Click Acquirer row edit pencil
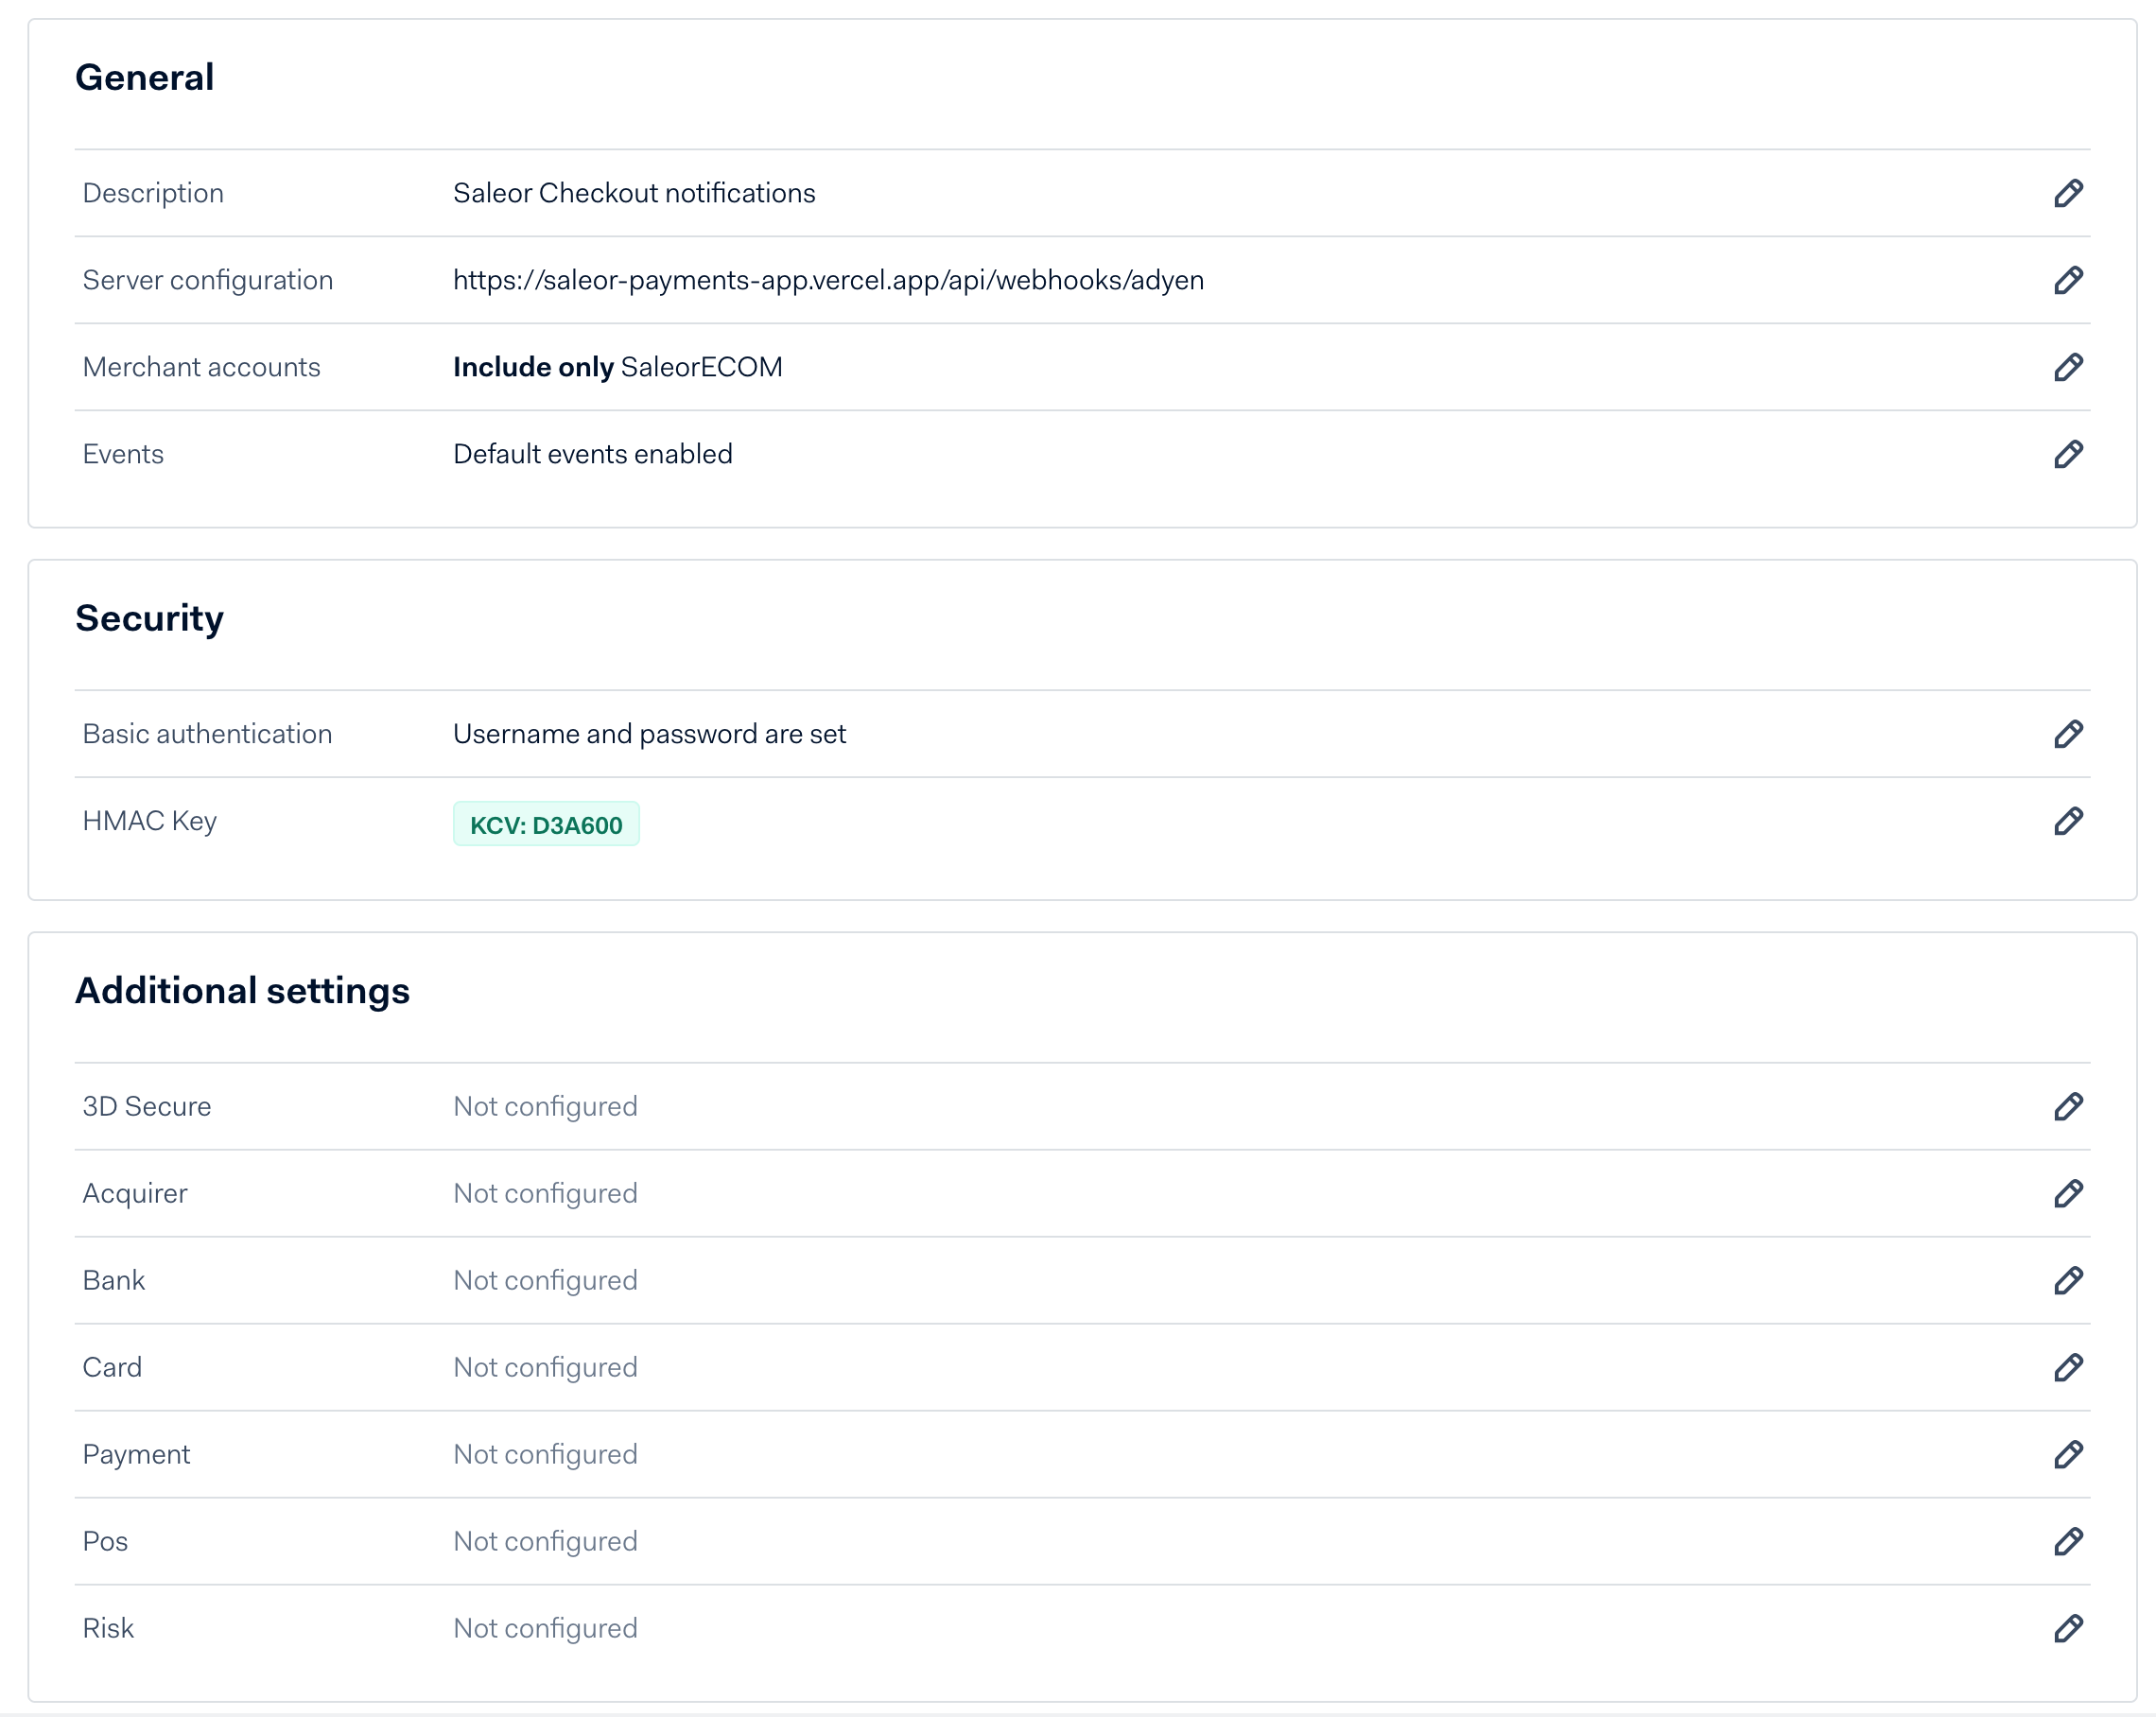This screenshot has height=1717, width=2156. point(2068,1193)
